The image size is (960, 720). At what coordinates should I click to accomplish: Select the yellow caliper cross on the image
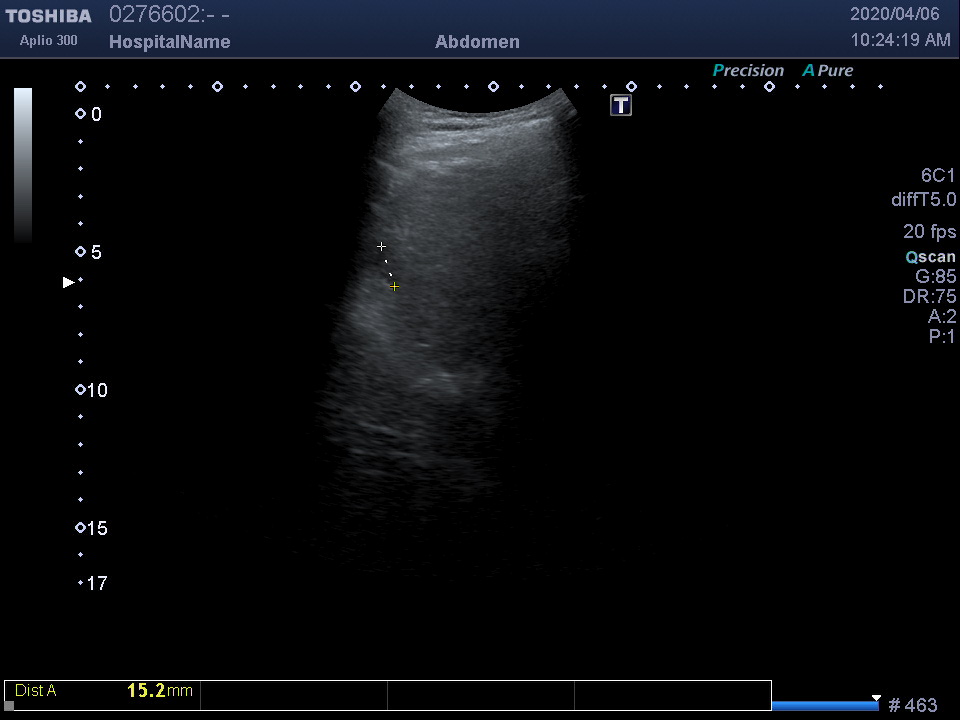[x=394, y=287]
